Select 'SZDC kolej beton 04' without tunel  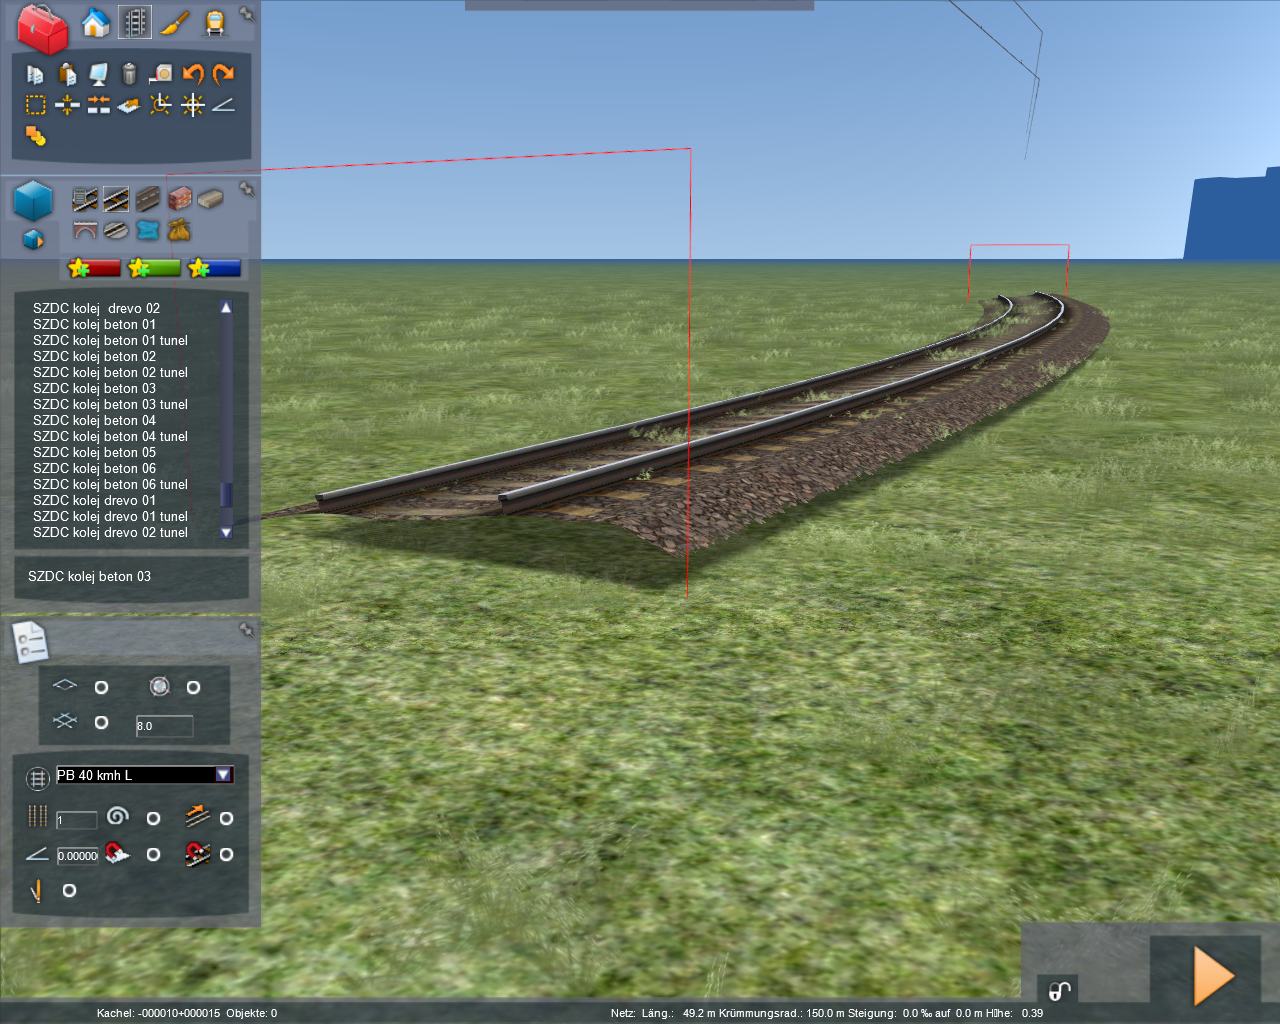[94, 420]
